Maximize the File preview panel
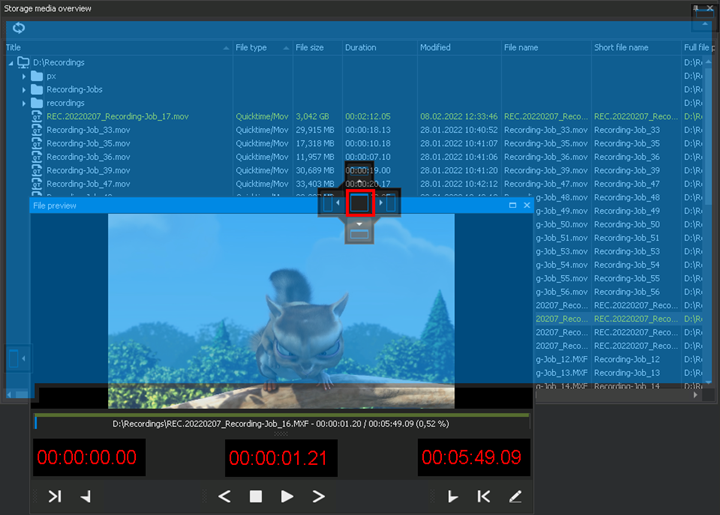720x515 pixels. tap(512, 205)
